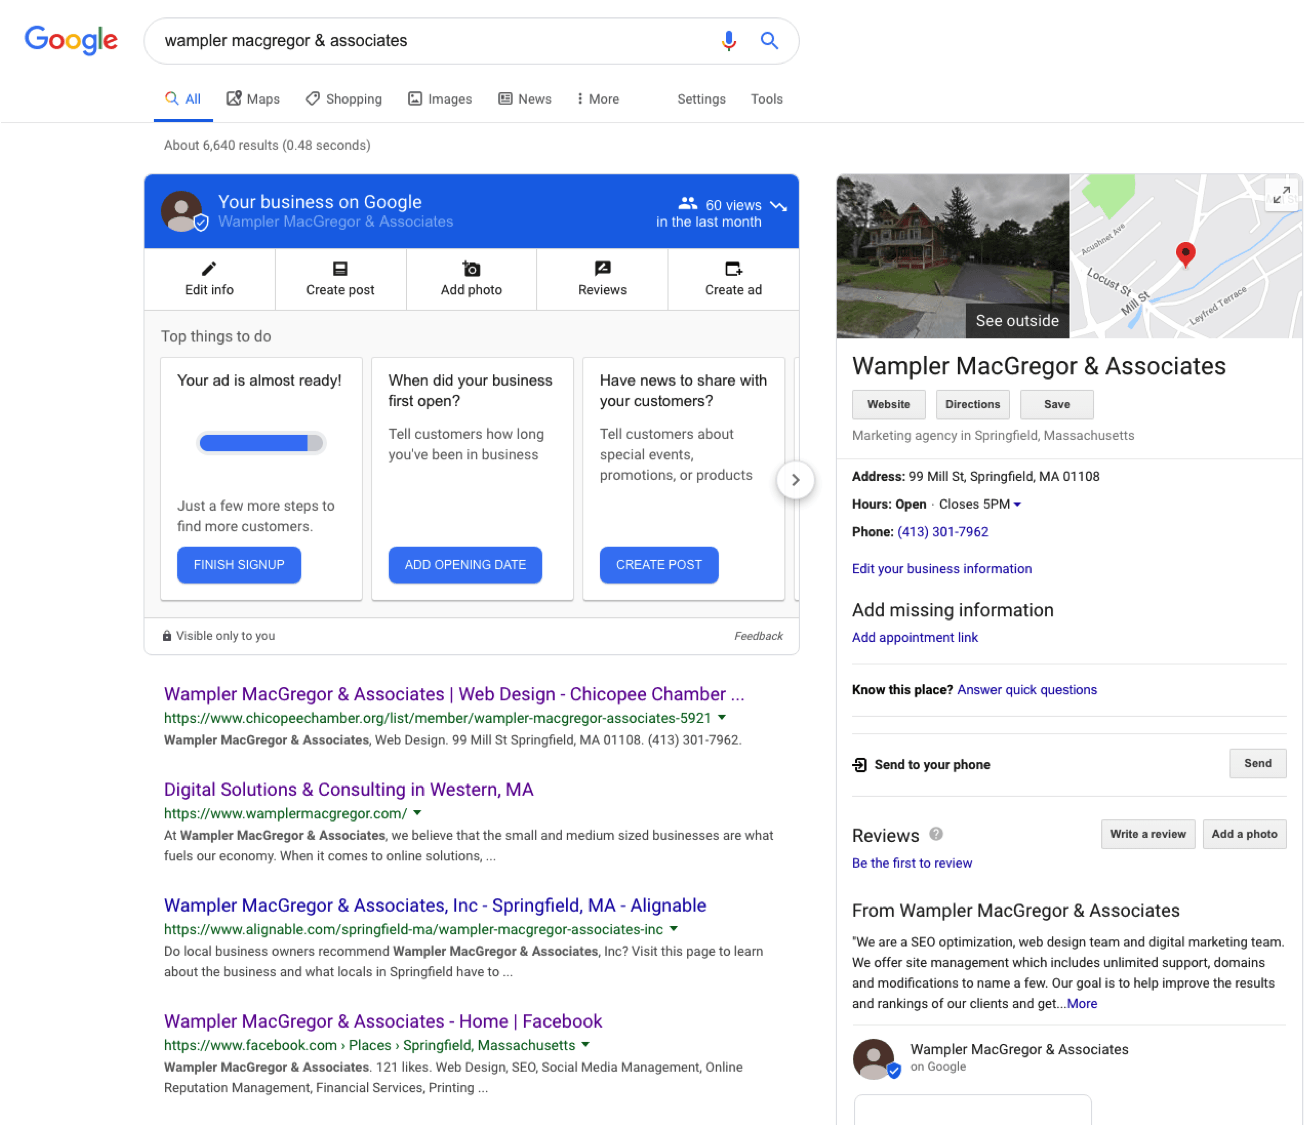Image resolution: width=1305 pixels, height=1125 pixels.
Task: Open dropdown arrow beside wamplermacgregor.com URL
Action: click(417, 813)
